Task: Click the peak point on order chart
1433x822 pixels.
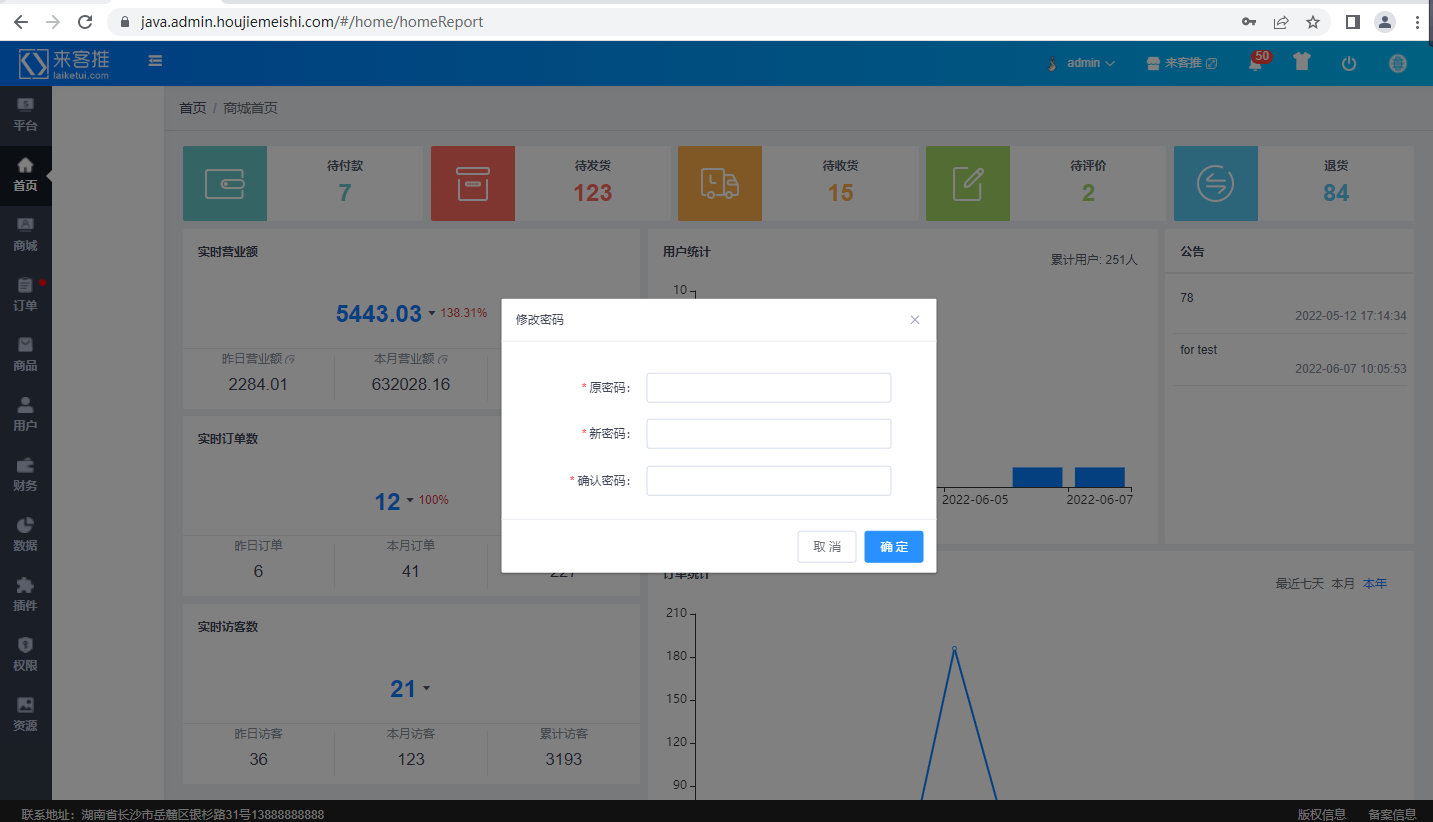Action: pyautogui.click(x=954, y=648)
